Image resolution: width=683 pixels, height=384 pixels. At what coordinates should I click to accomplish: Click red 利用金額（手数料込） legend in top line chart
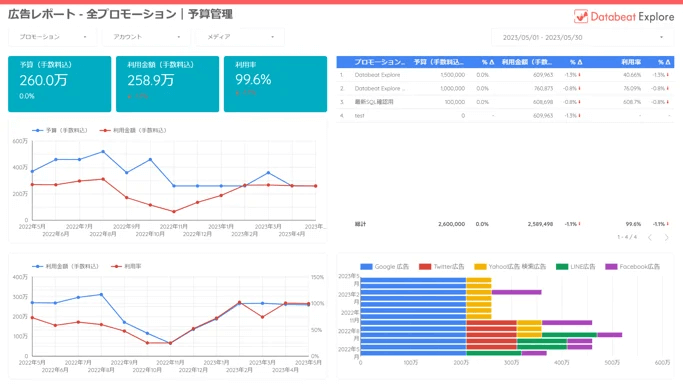click(x=133, y=130)
